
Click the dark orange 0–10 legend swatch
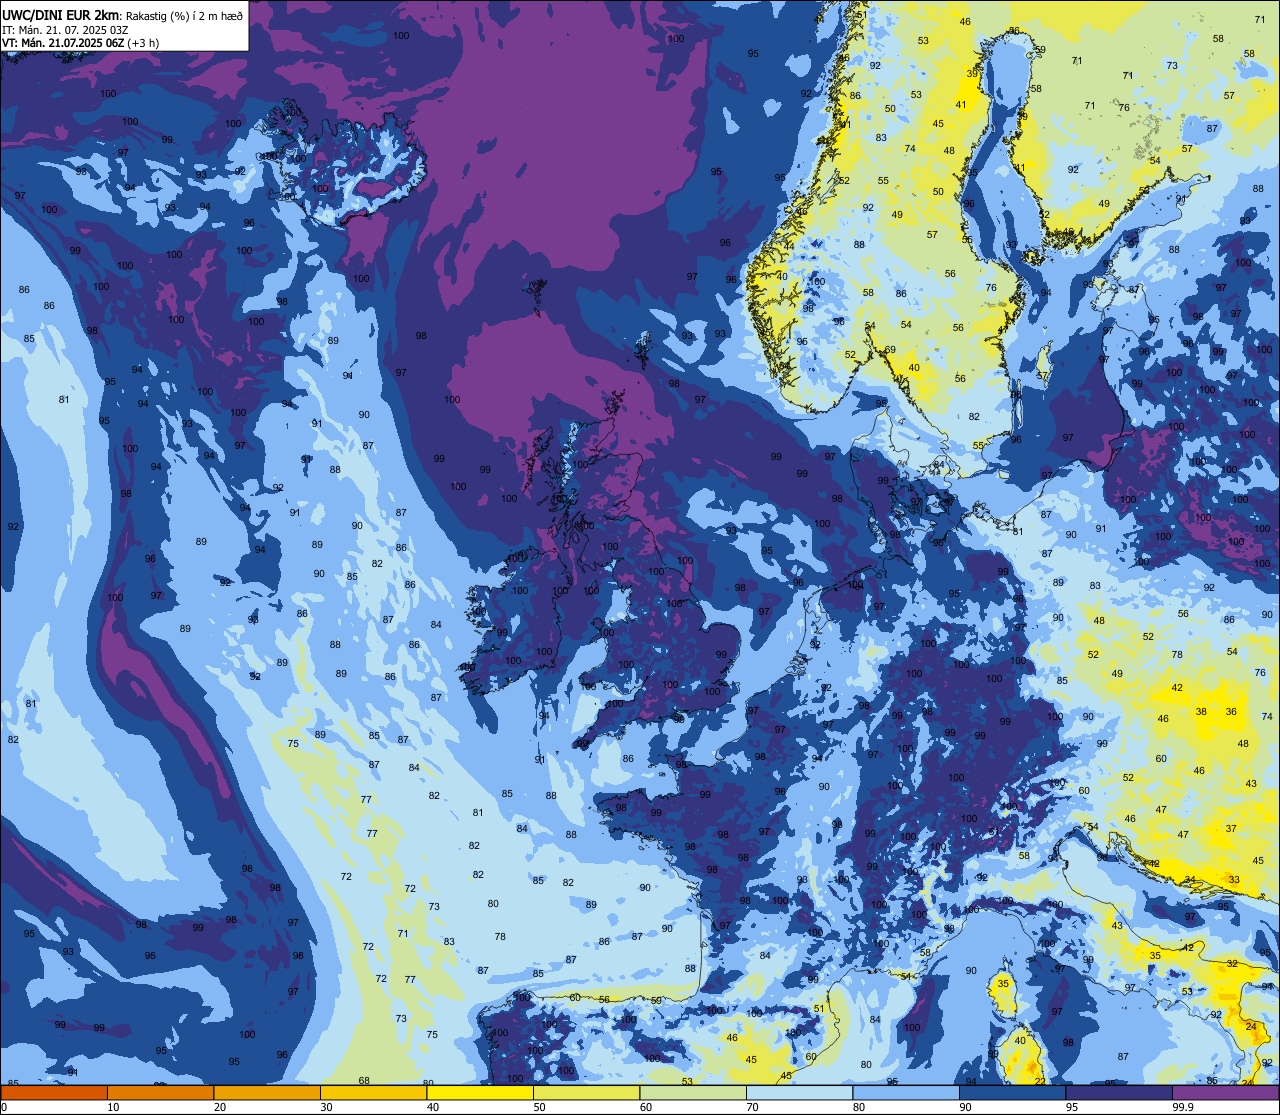[x=54, y=1092]
